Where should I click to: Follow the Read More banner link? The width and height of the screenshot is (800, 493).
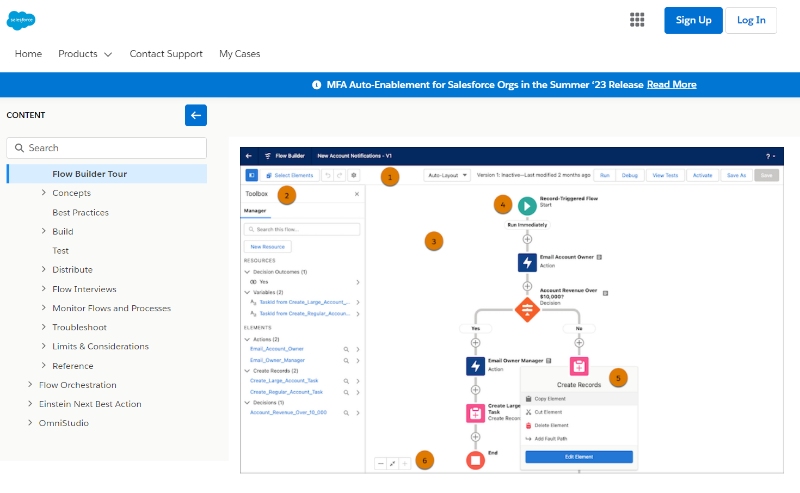671,85
